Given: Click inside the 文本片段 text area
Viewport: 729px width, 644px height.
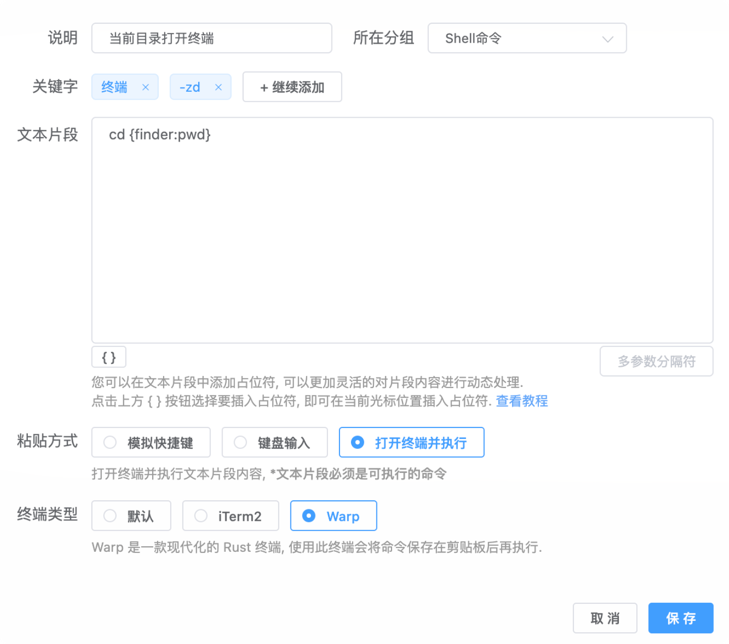Looking at the screenshot, I should (x=401, y=230).
